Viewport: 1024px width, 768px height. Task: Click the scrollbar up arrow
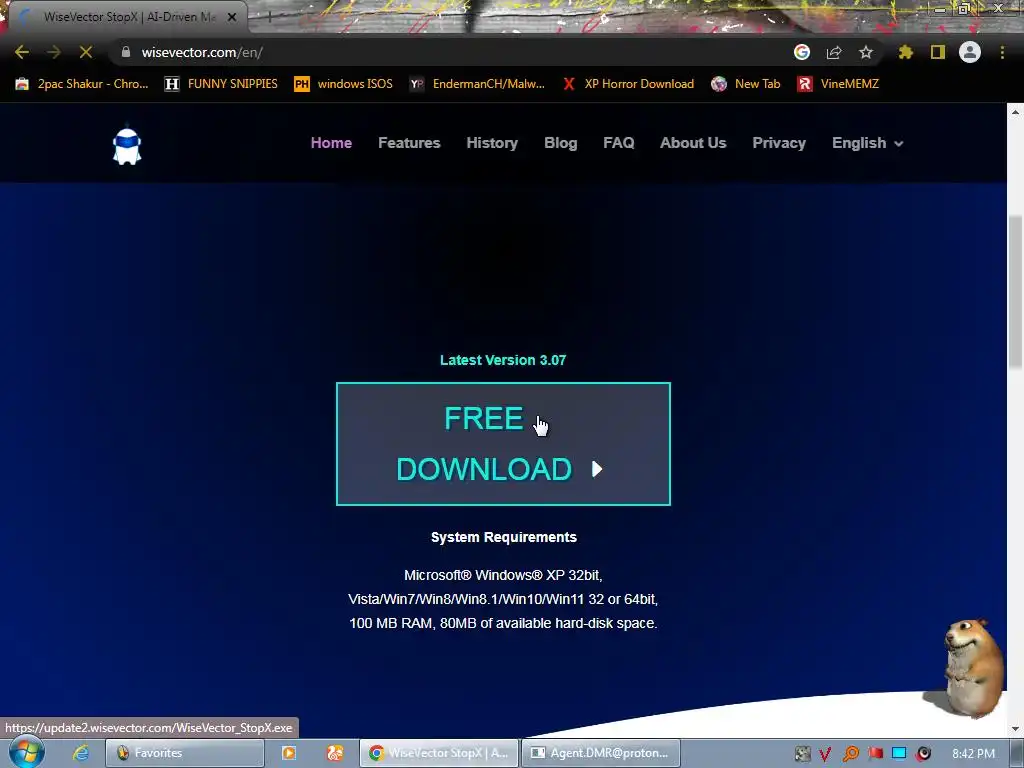[x=1015, y=112]
